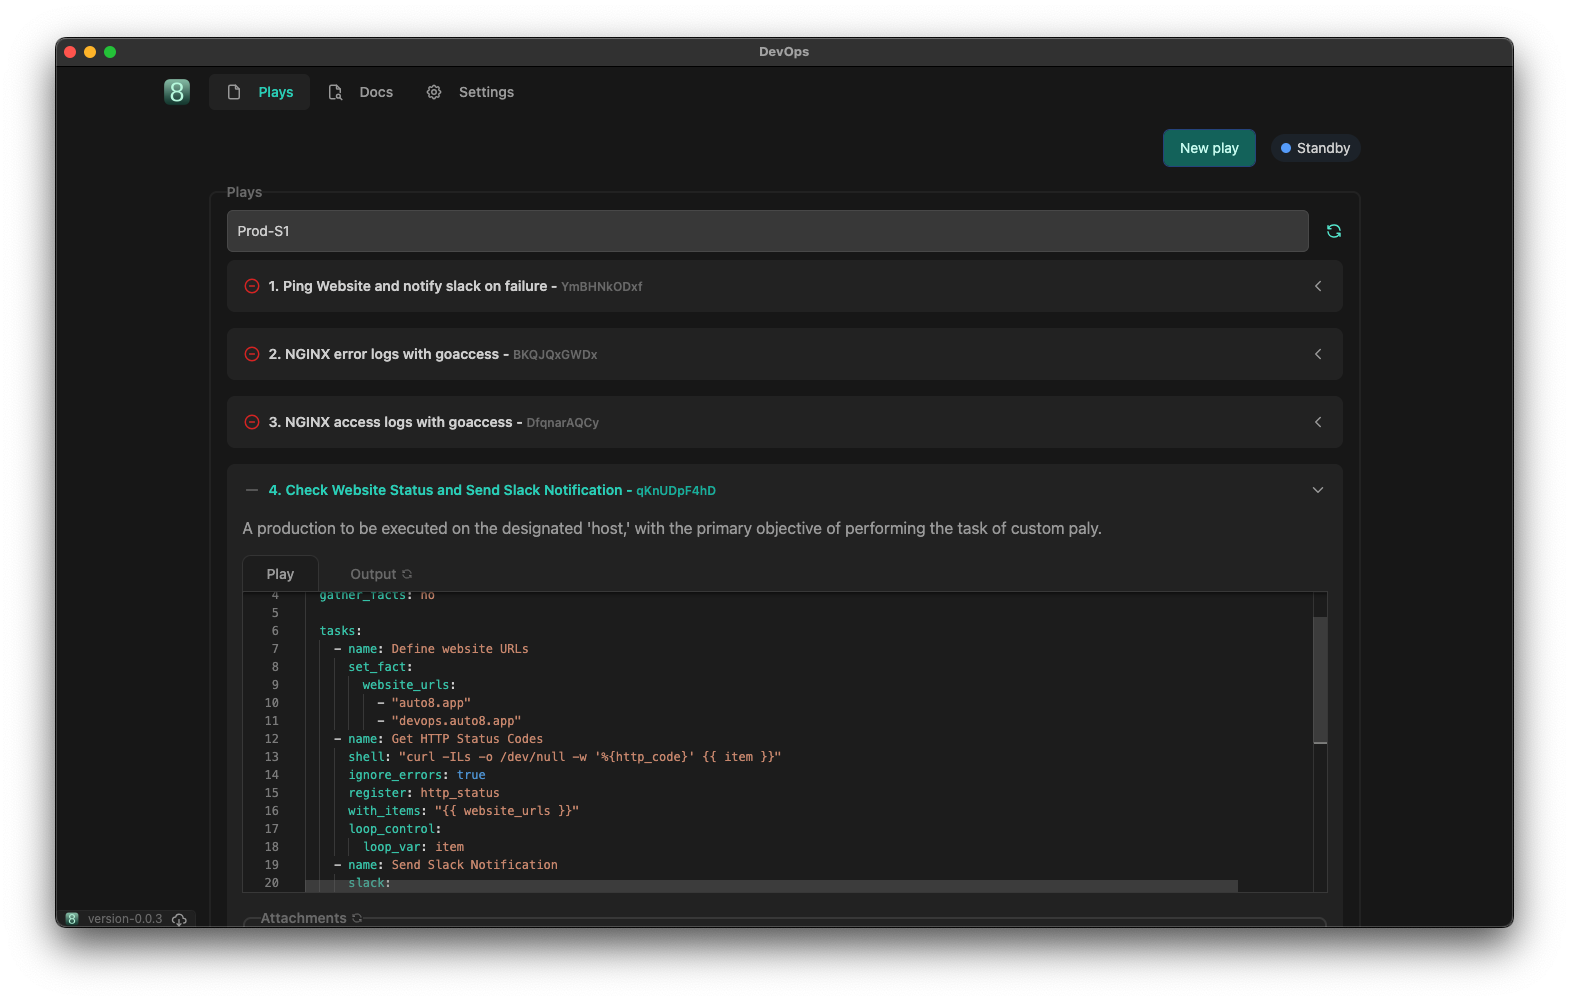Click the code editor horizontal scrollbar

(771, 886)
